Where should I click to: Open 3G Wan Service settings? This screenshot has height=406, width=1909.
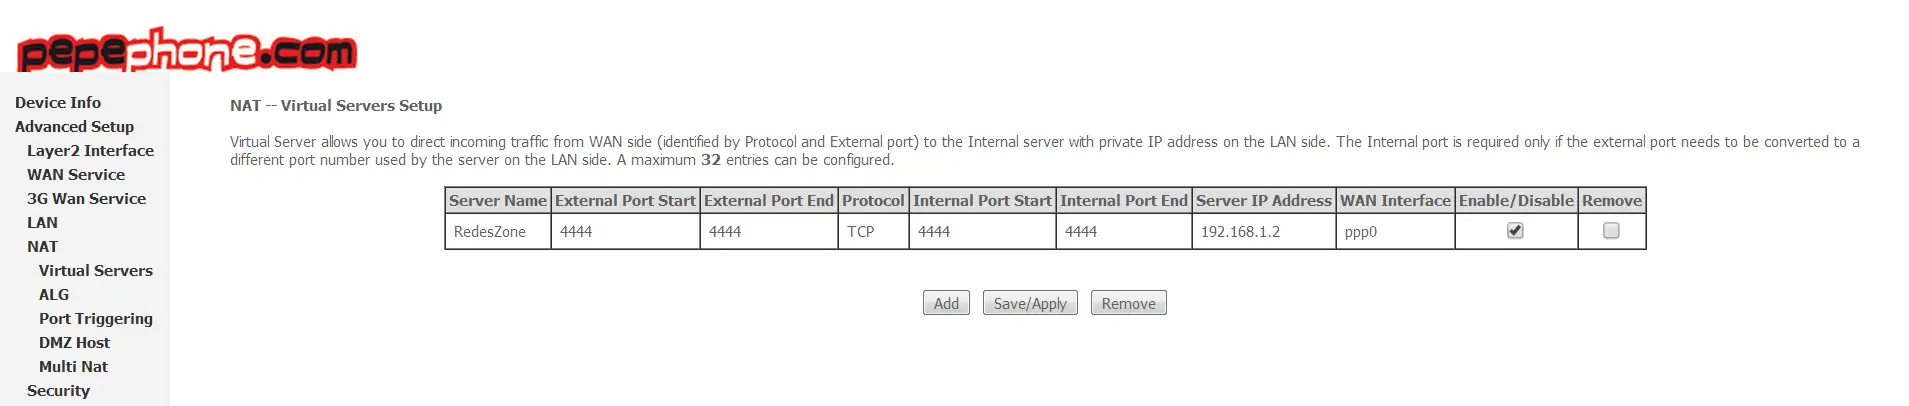coord(86,199)
